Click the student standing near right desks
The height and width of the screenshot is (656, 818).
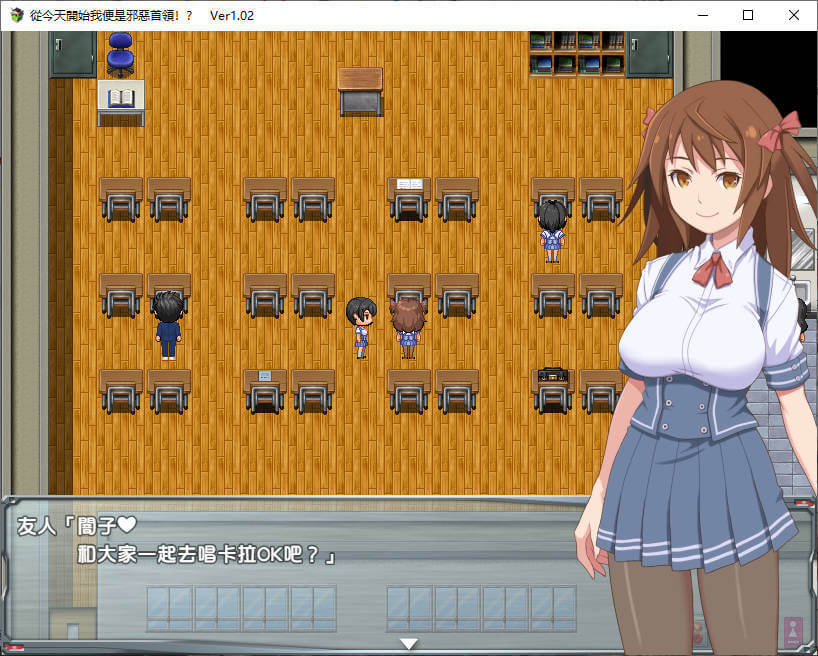[x=552, y=230]
